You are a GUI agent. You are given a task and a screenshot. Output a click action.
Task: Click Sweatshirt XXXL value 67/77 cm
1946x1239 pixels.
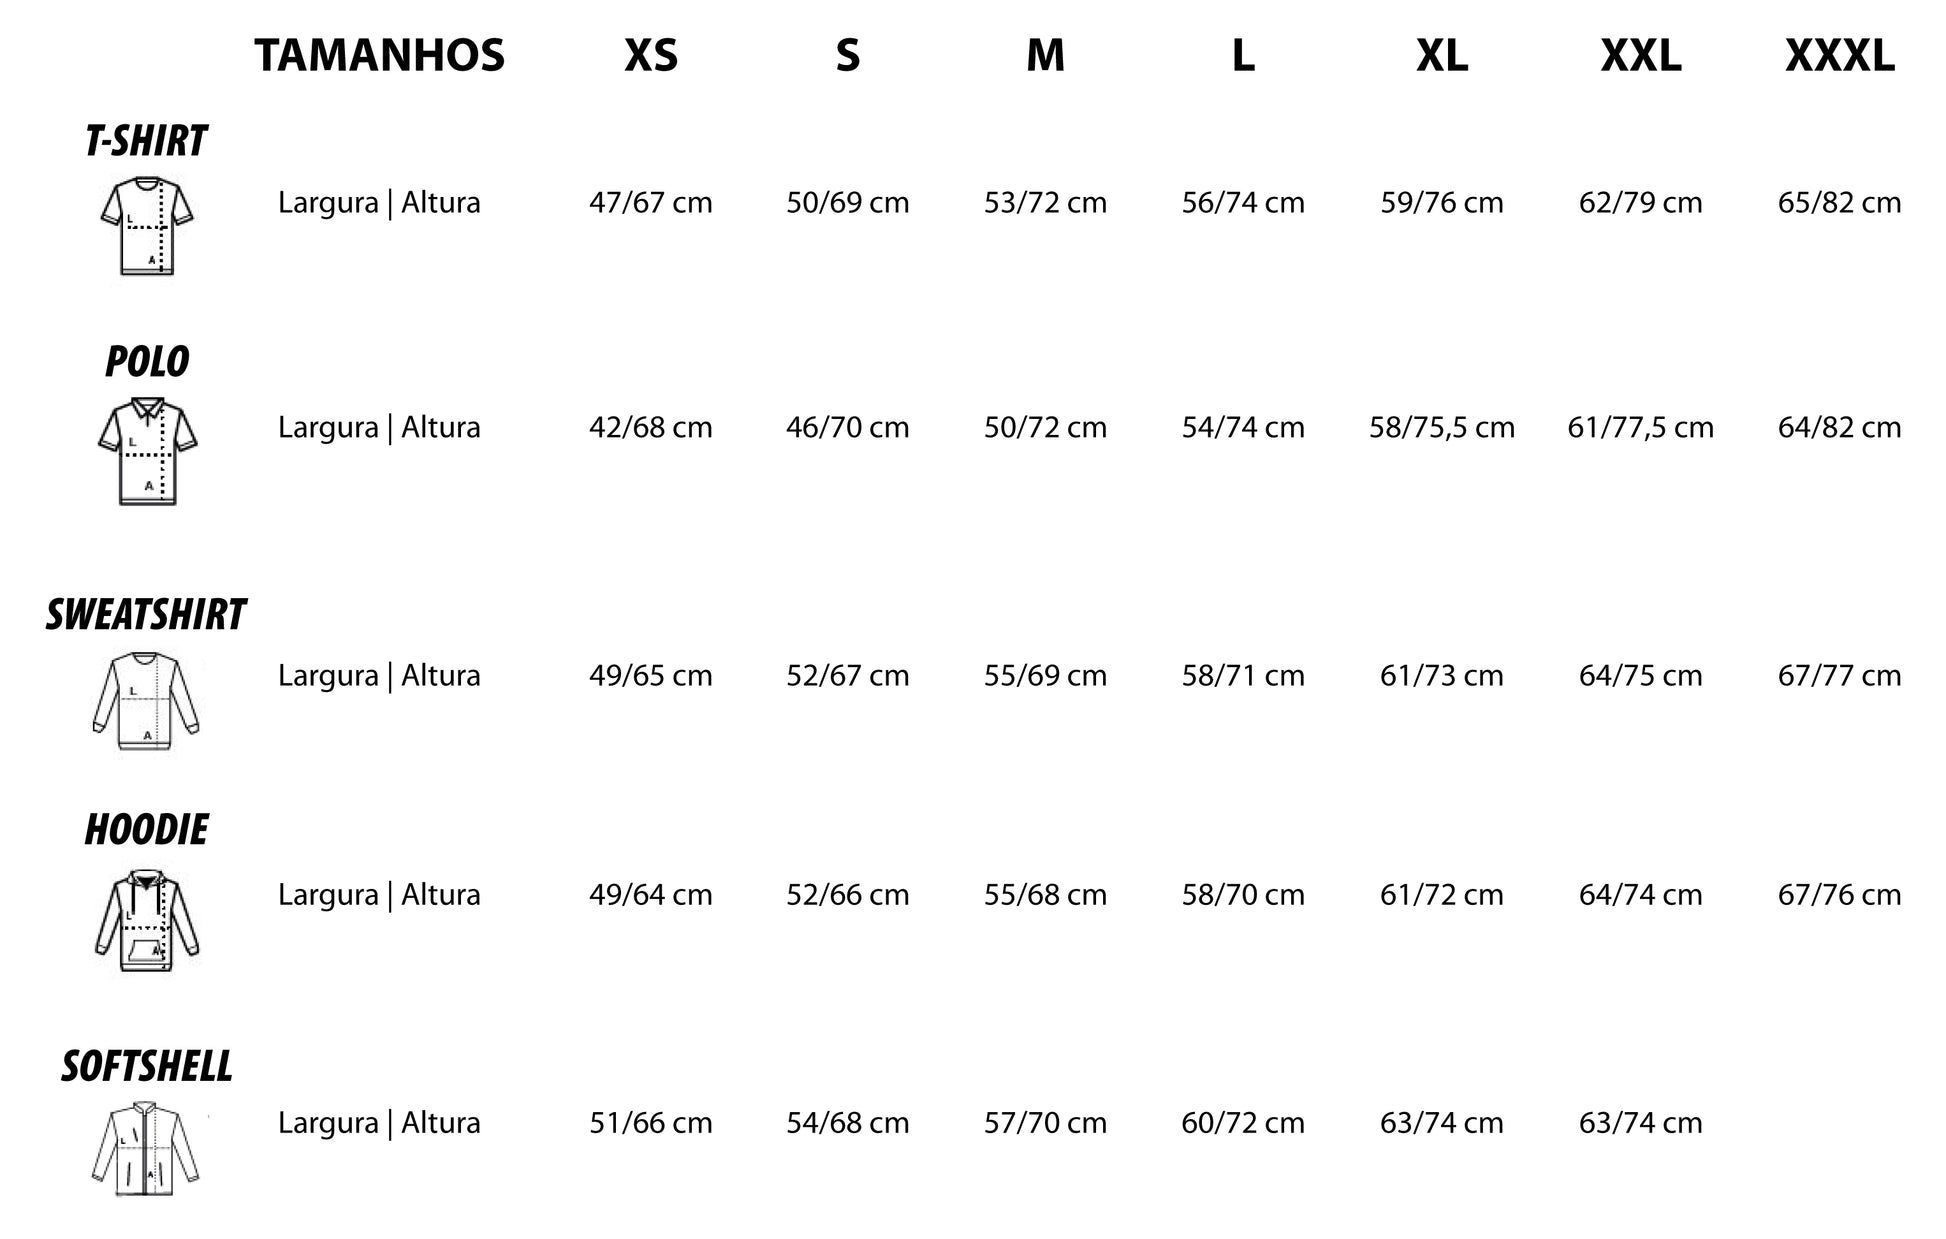pos(1839,676)
